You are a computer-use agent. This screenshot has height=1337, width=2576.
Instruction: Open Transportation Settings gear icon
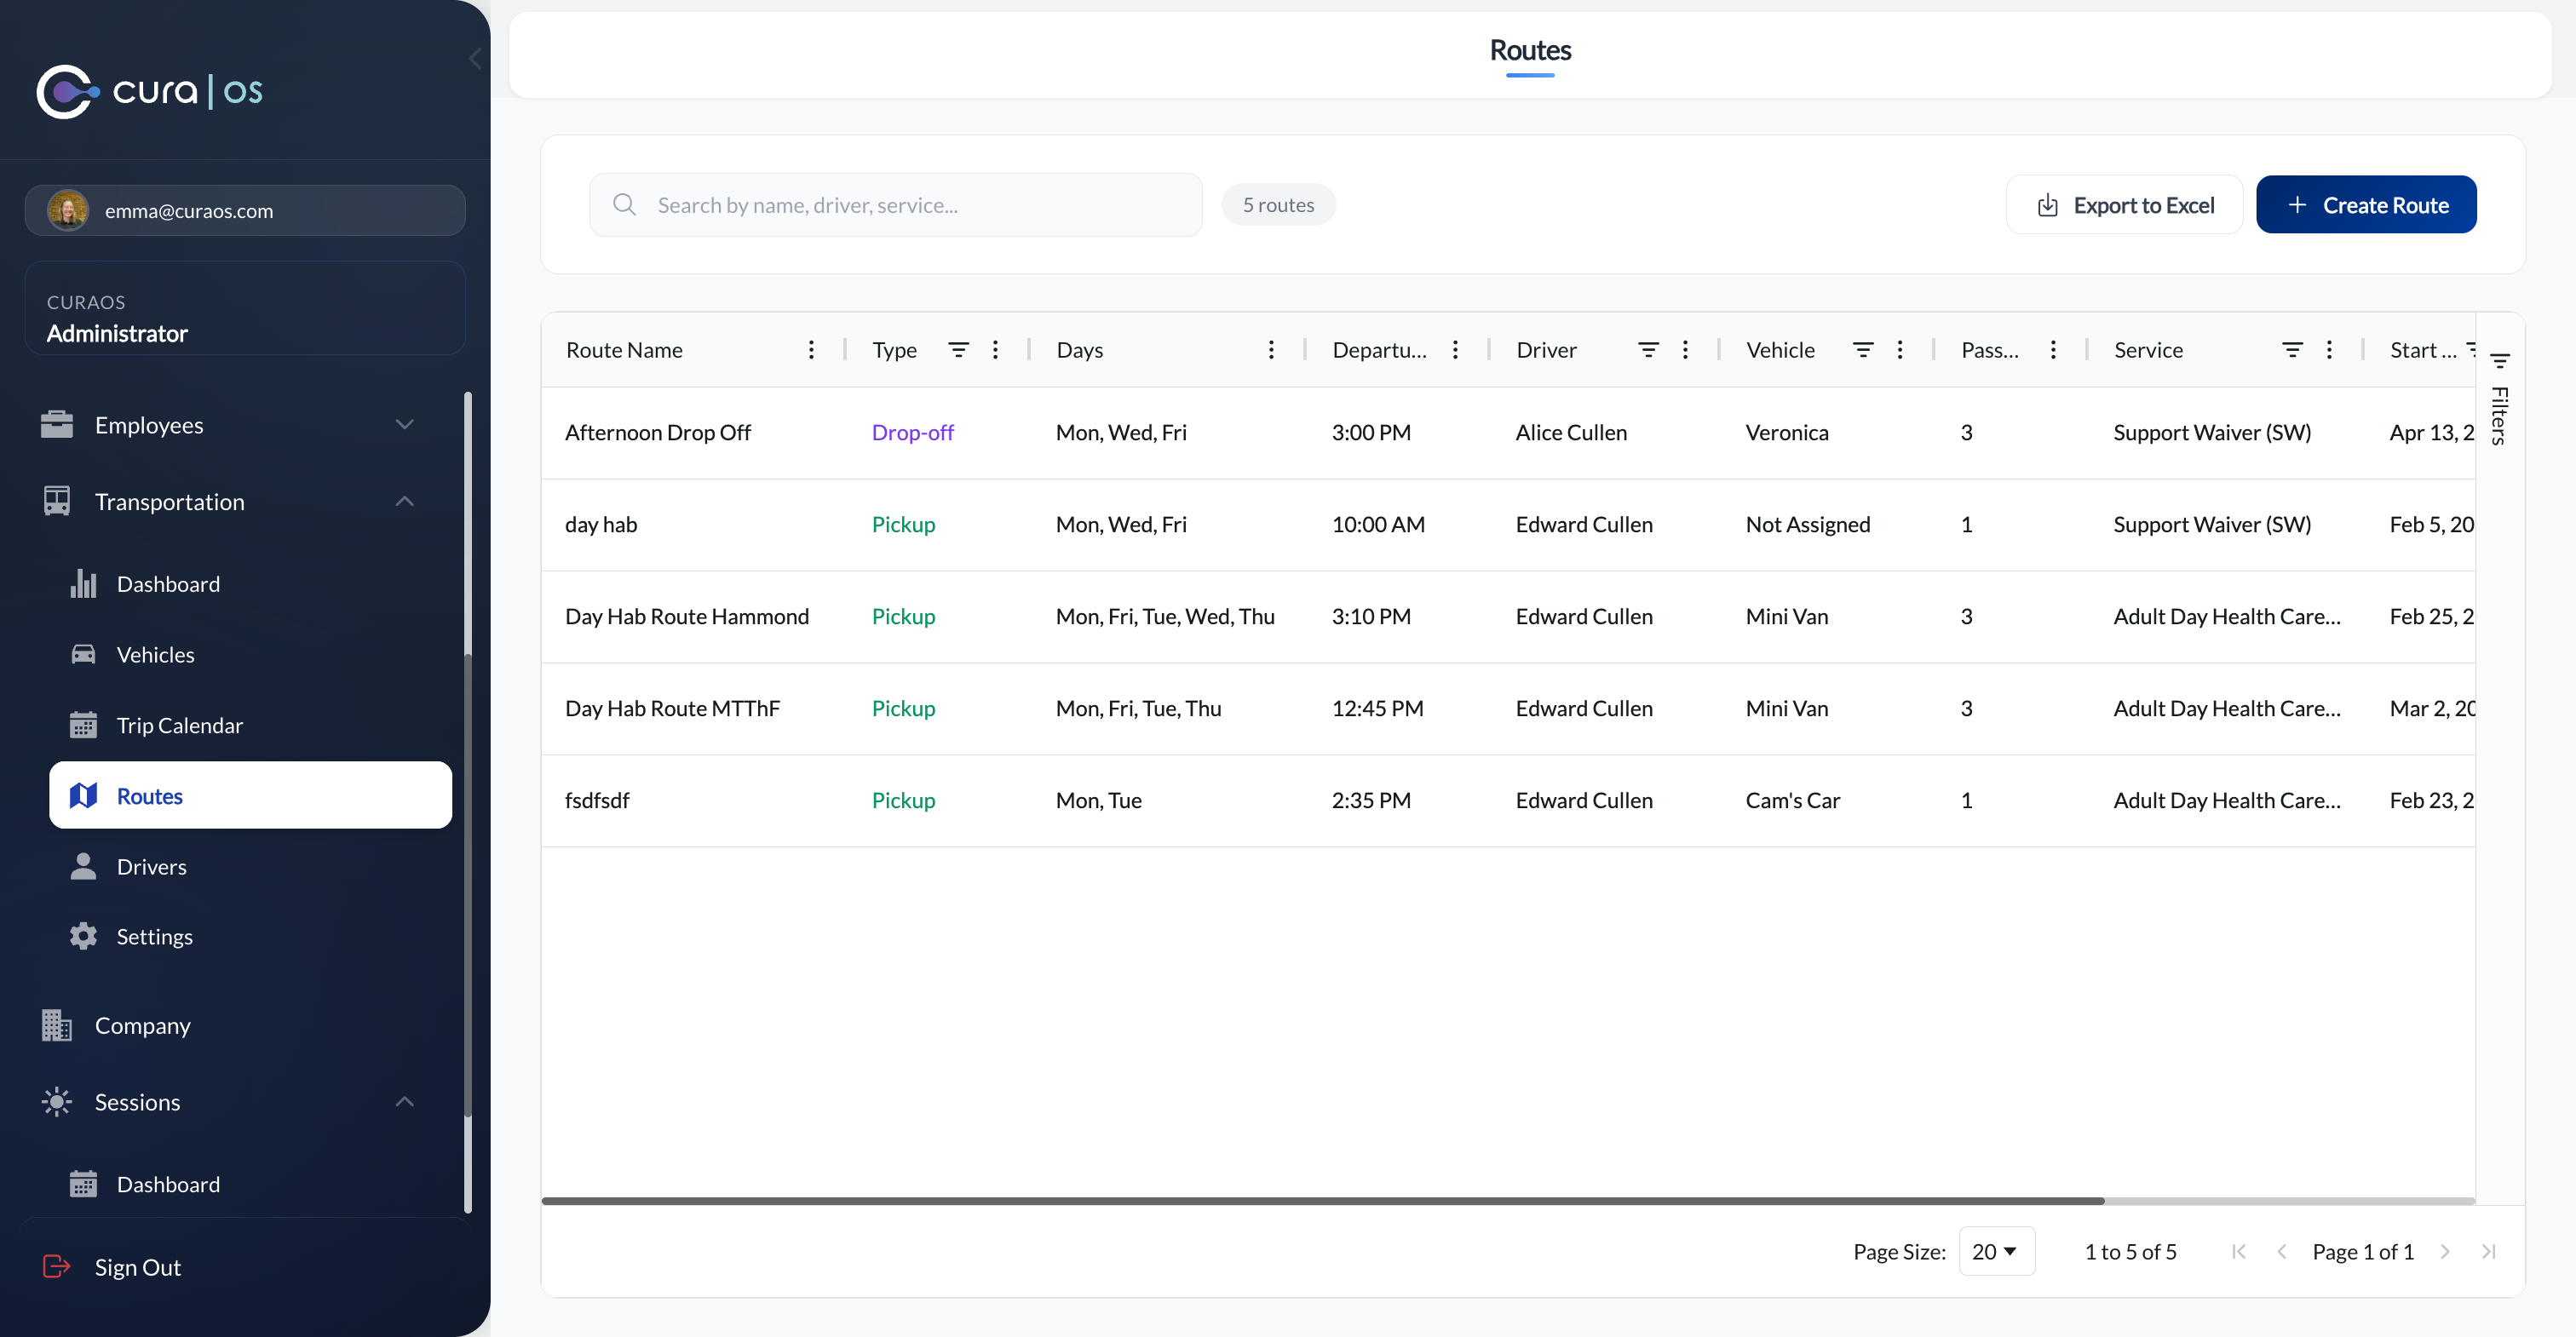pyautogui.click(x=83, y=936)
